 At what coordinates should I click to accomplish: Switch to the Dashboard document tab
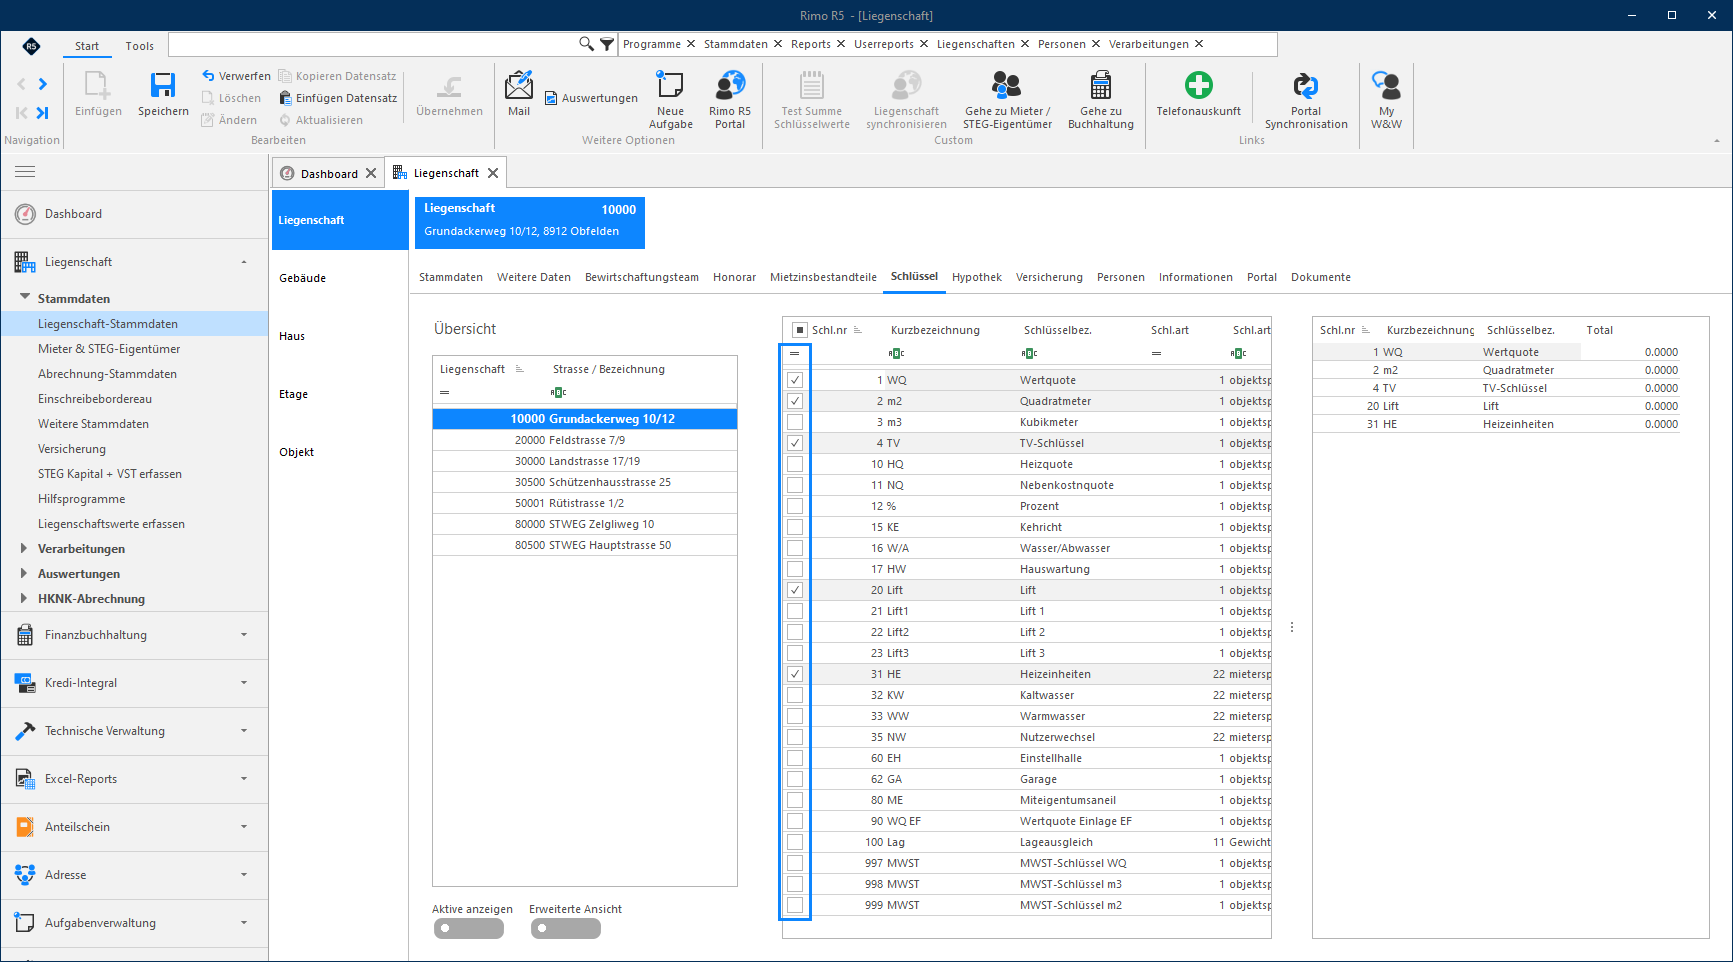click(x=329, y=173)
